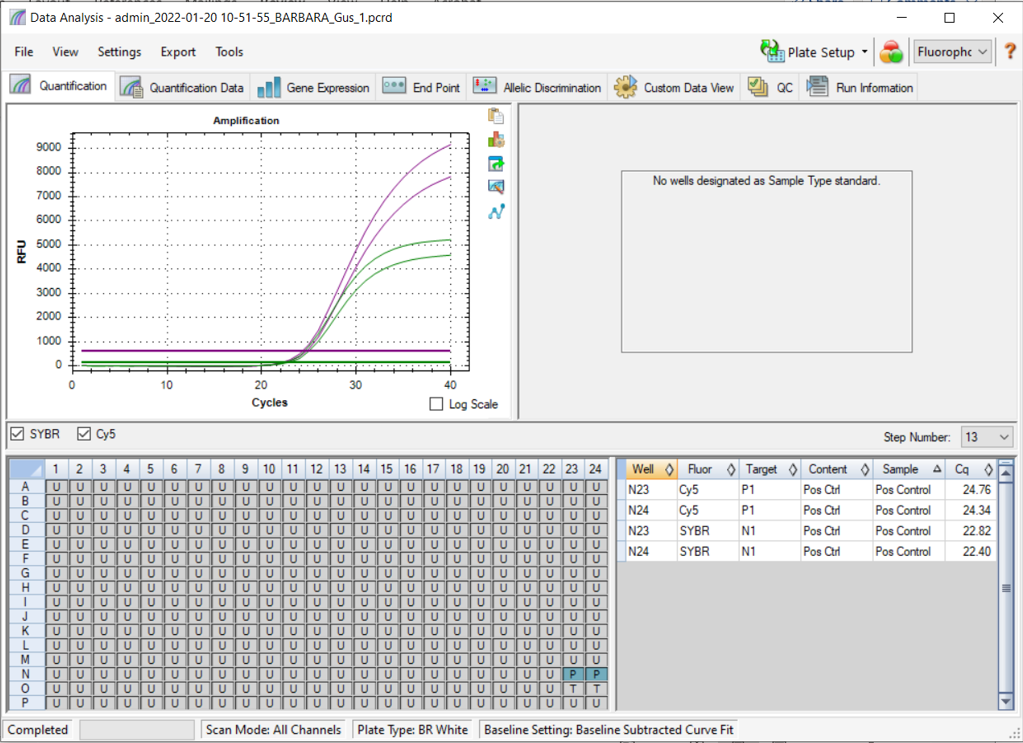Enable the Log Scale checkbox
Viewport: 1023px width, 743px height.
coord(436,404)
